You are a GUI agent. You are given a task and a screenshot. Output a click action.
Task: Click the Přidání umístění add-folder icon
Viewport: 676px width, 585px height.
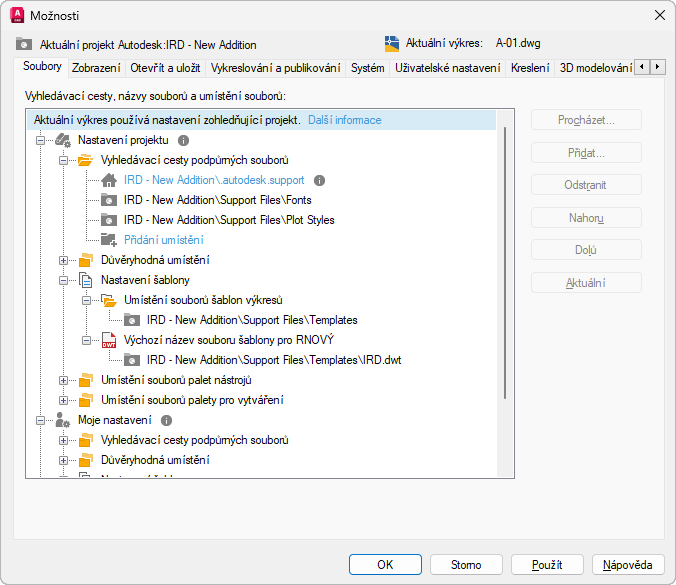pos(109,240)
